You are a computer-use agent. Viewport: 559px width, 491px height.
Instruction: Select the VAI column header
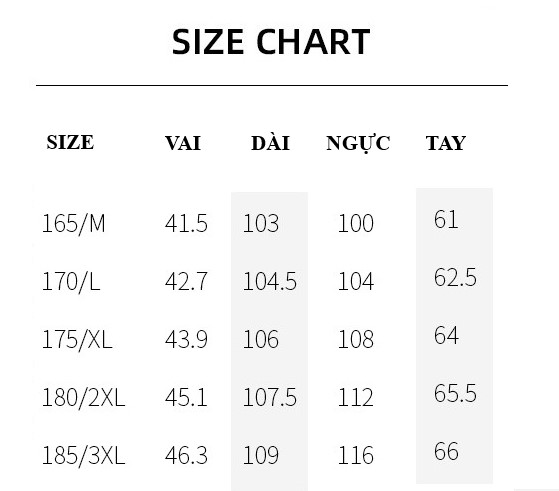tap(183, 143)
